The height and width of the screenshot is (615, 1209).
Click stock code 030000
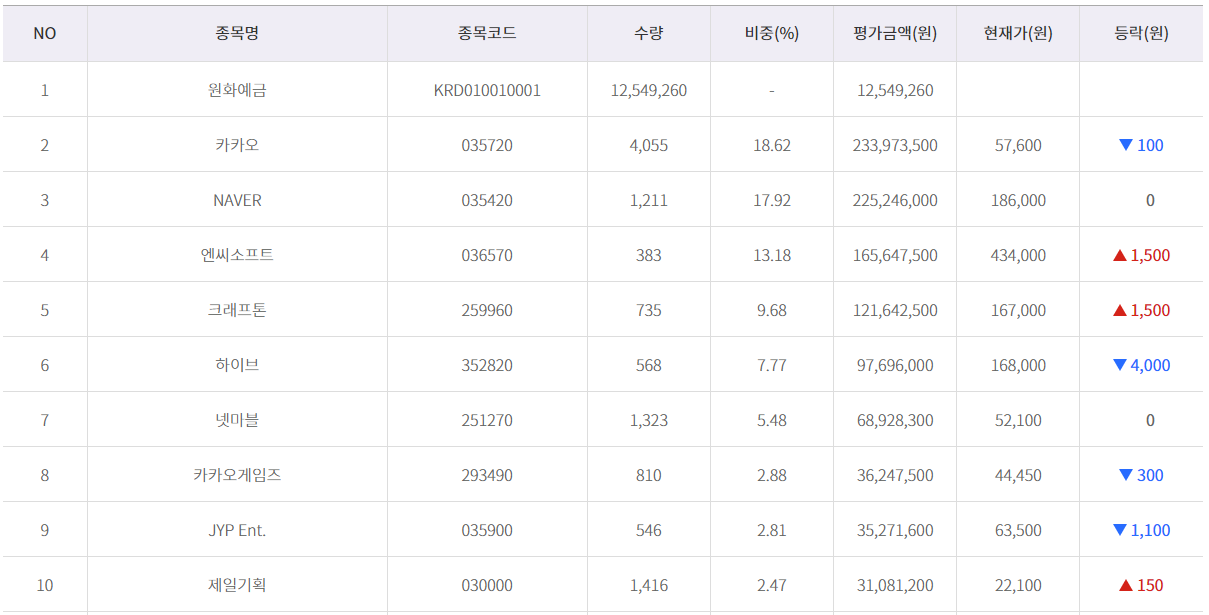coord(487,585)
